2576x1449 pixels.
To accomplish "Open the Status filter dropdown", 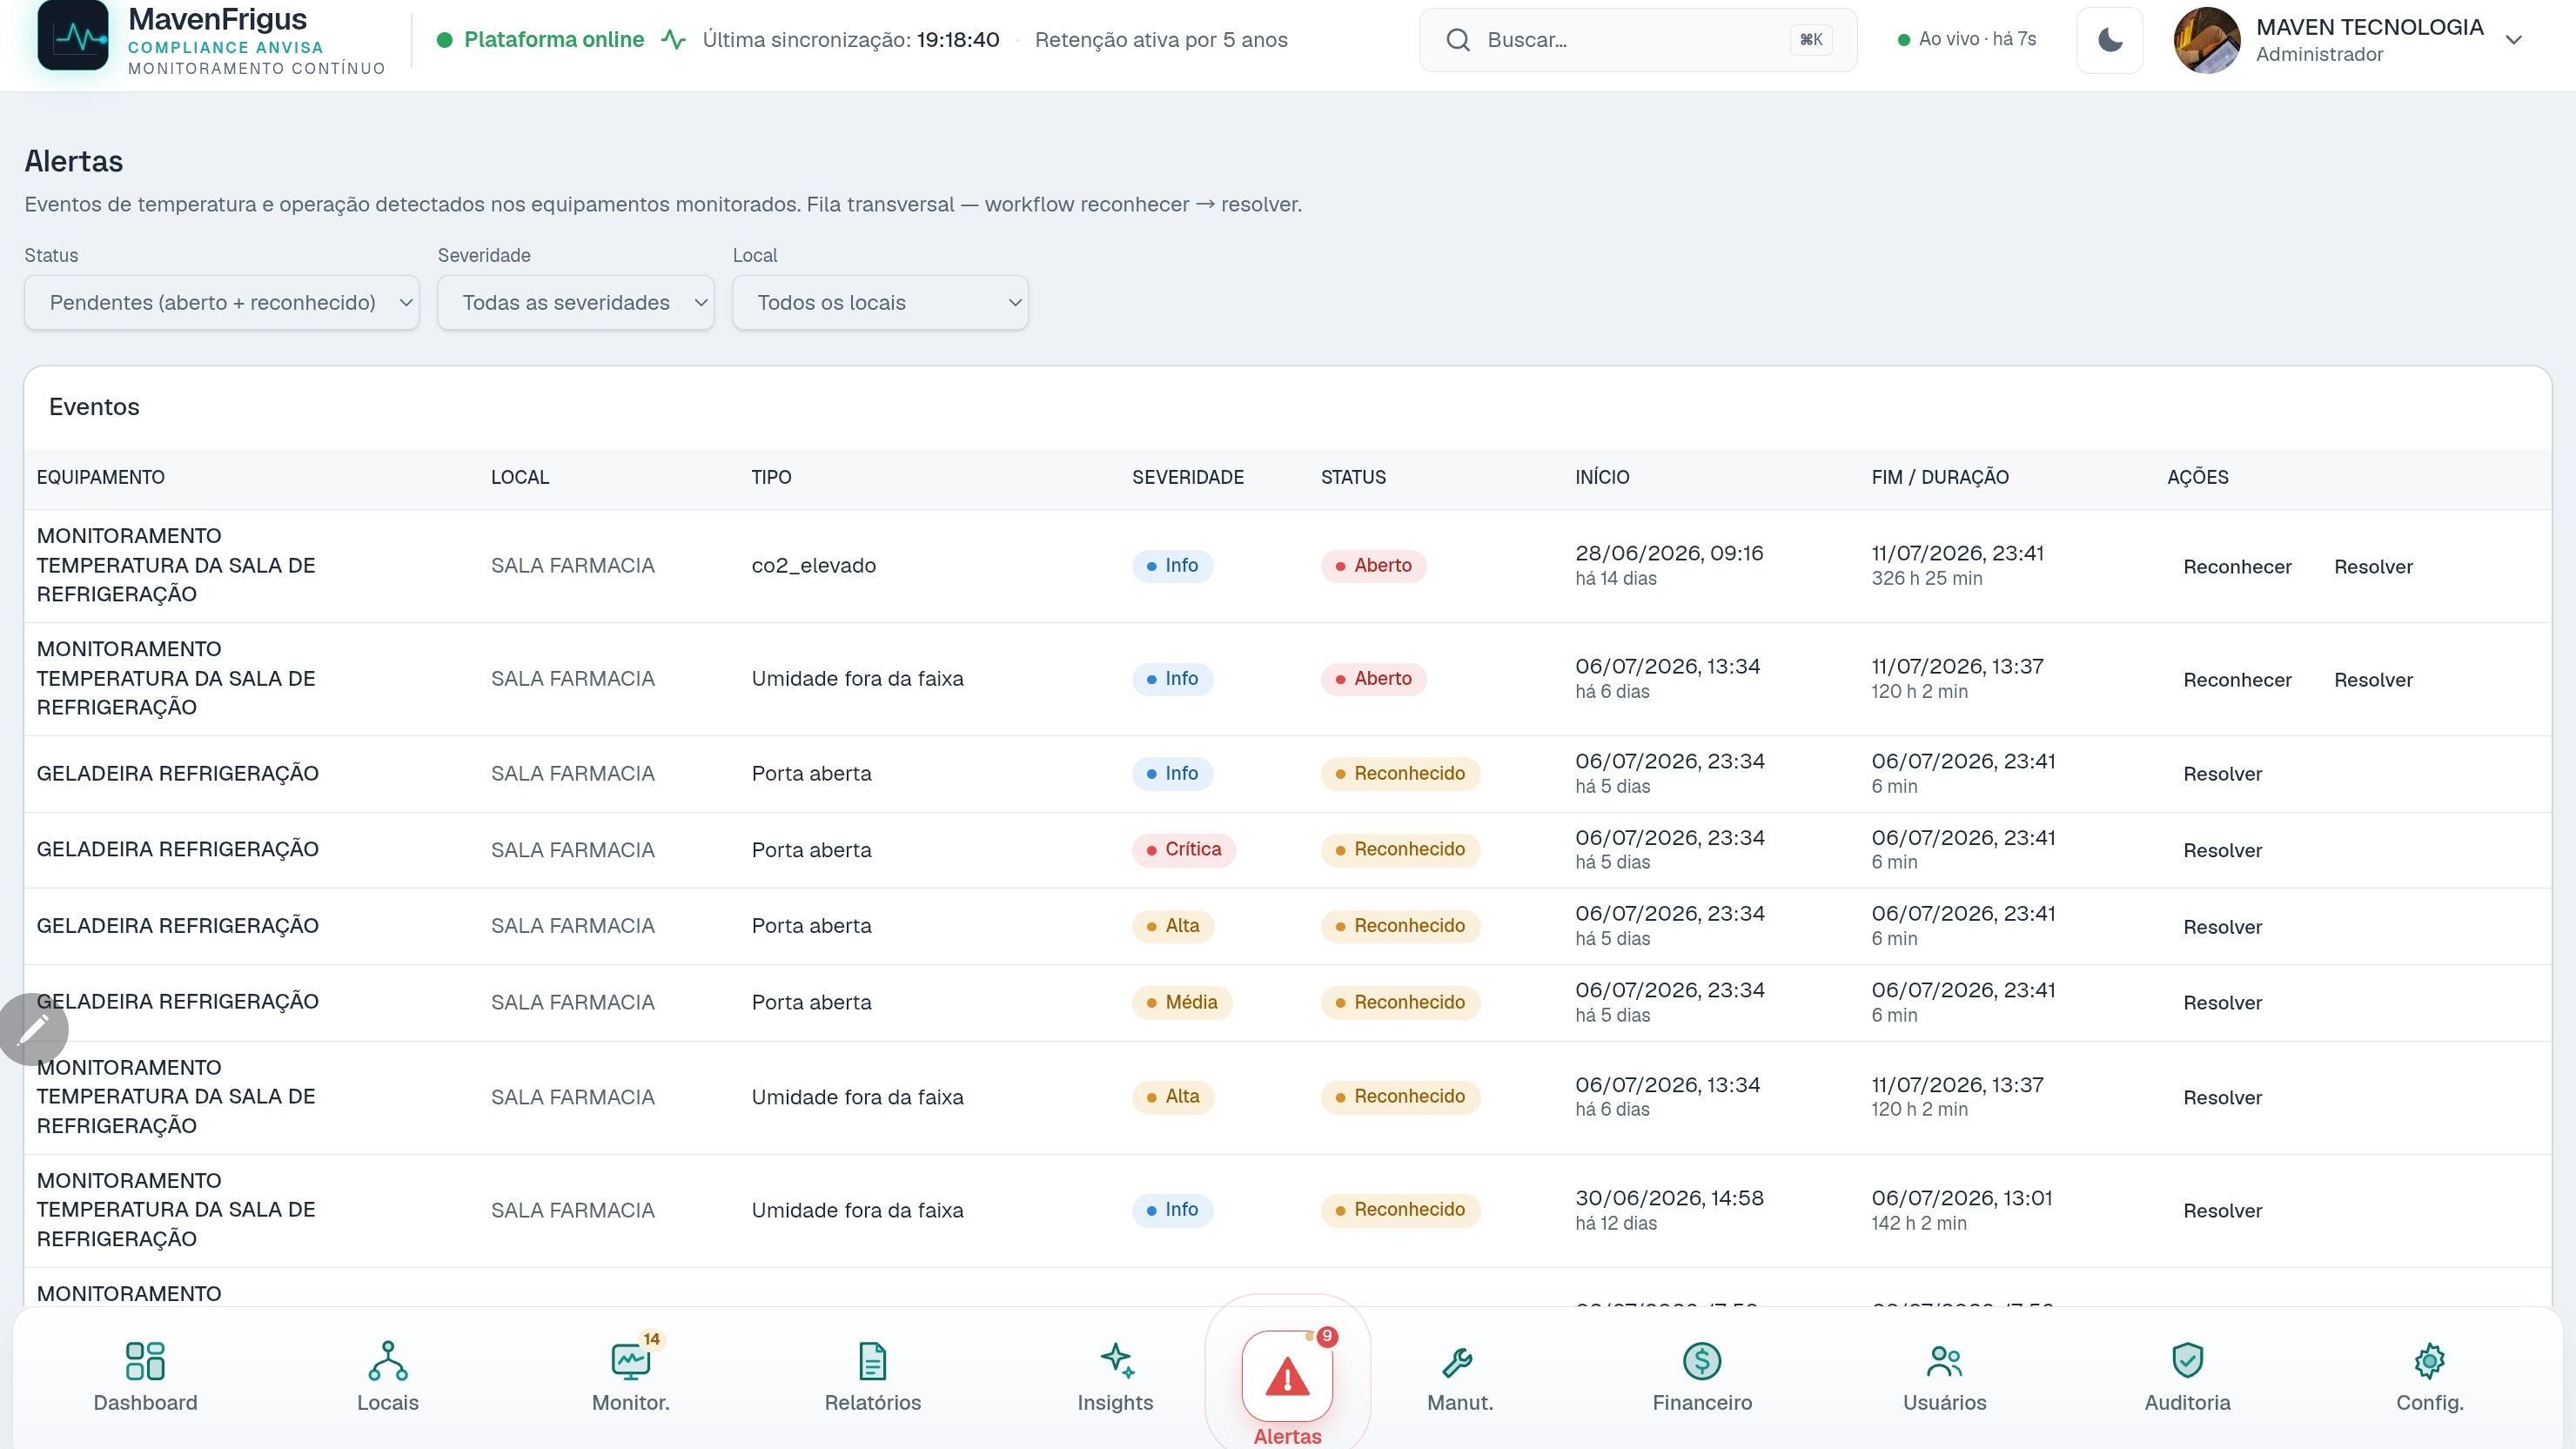I will coord(222,302).
